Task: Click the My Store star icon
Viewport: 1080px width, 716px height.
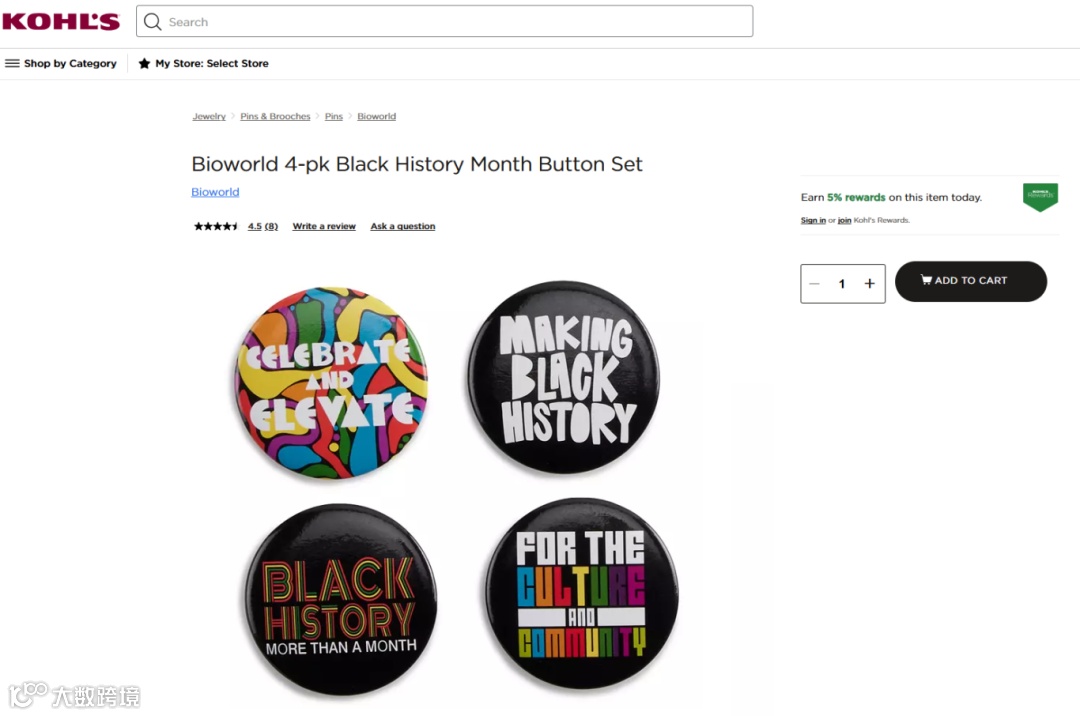Action: tap(144, 63)
